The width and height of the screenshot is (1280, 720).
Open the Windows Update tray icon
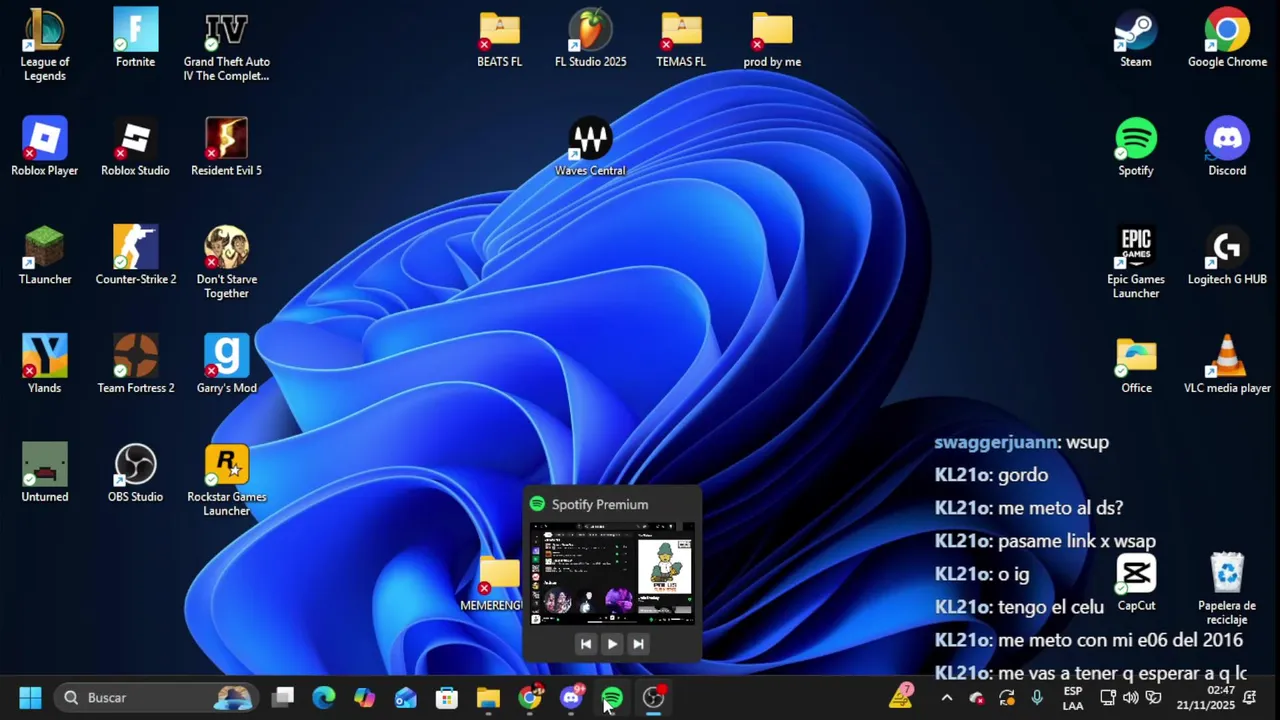(x=1007, y=697)
